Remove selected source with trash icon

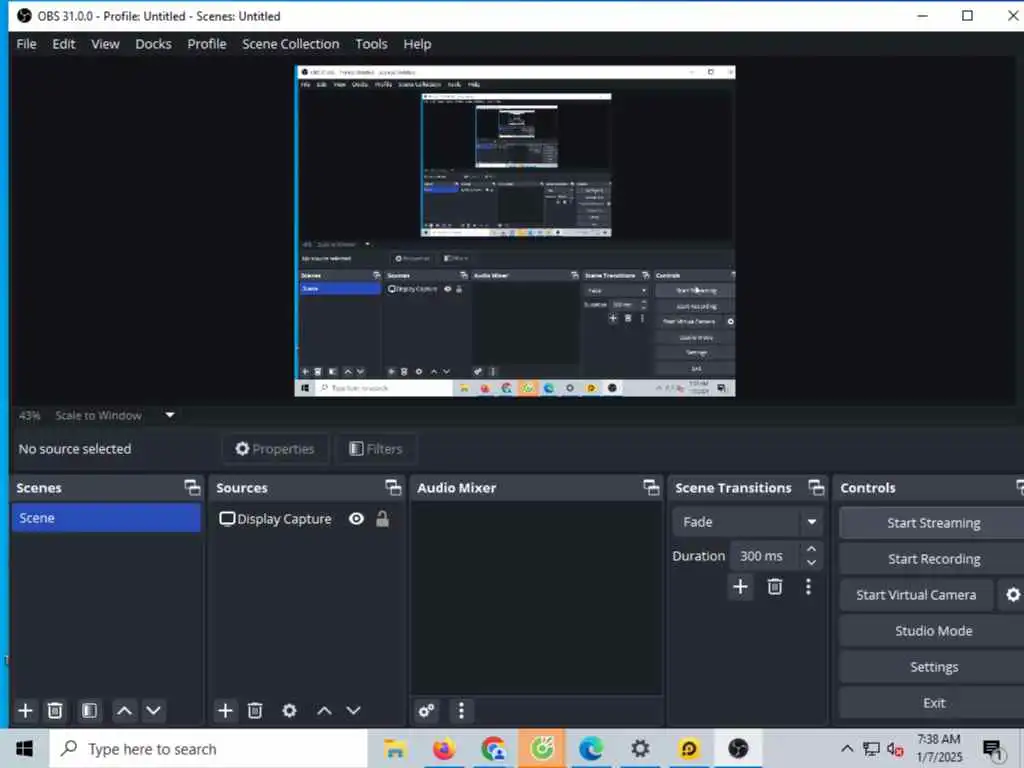pyautogui.click(x=255, y=711)
